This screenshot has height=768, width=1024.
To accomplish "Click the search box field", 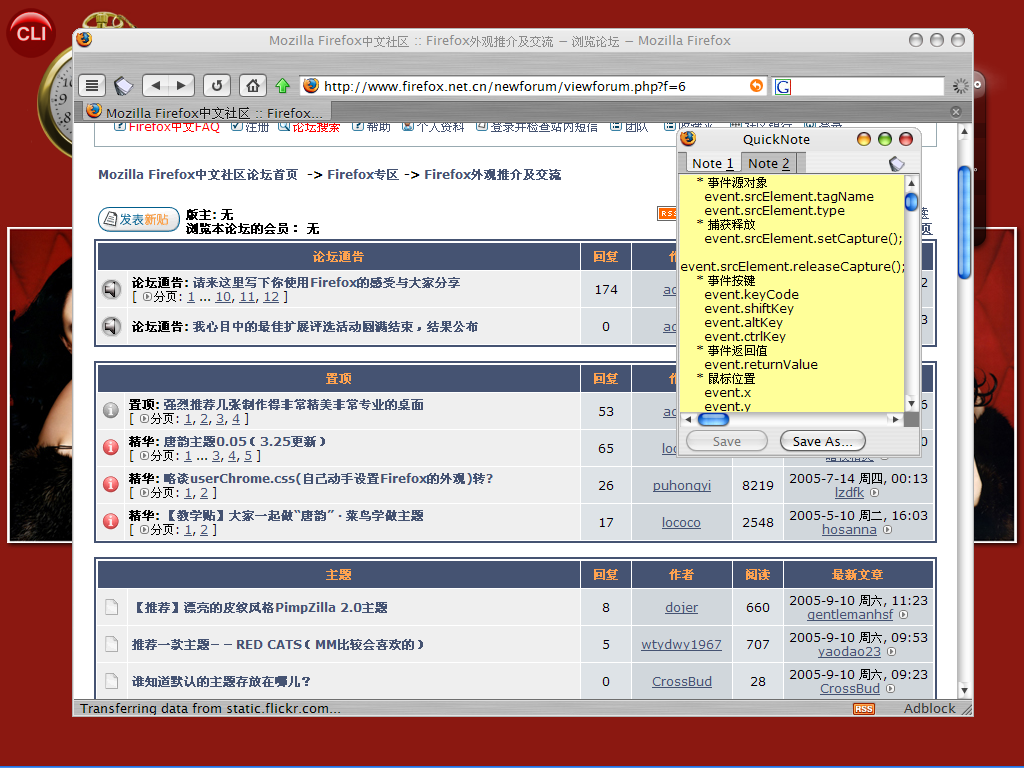I will tap(868, 86).
